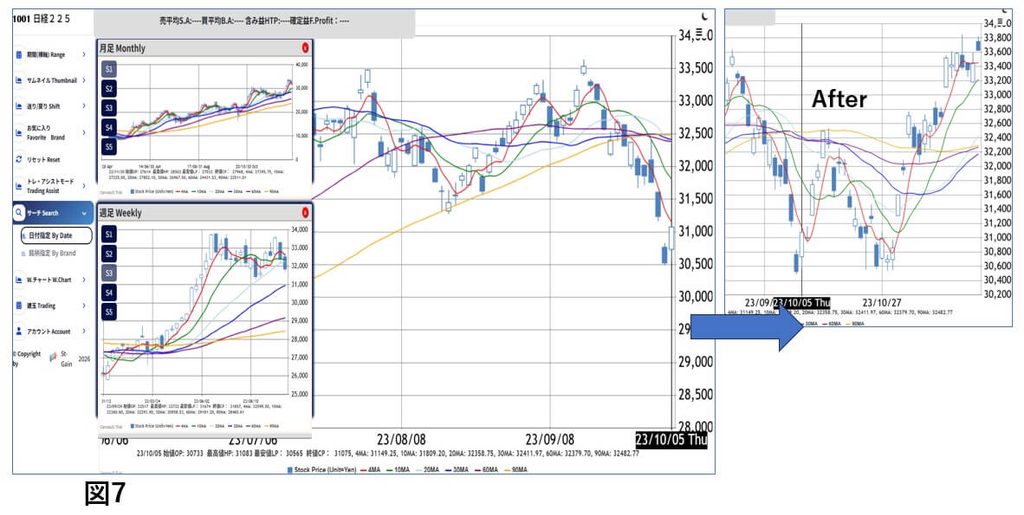This screenshot has width=1024, height=515.
Task: Open the Account label
Action: [x=48, y=331]
